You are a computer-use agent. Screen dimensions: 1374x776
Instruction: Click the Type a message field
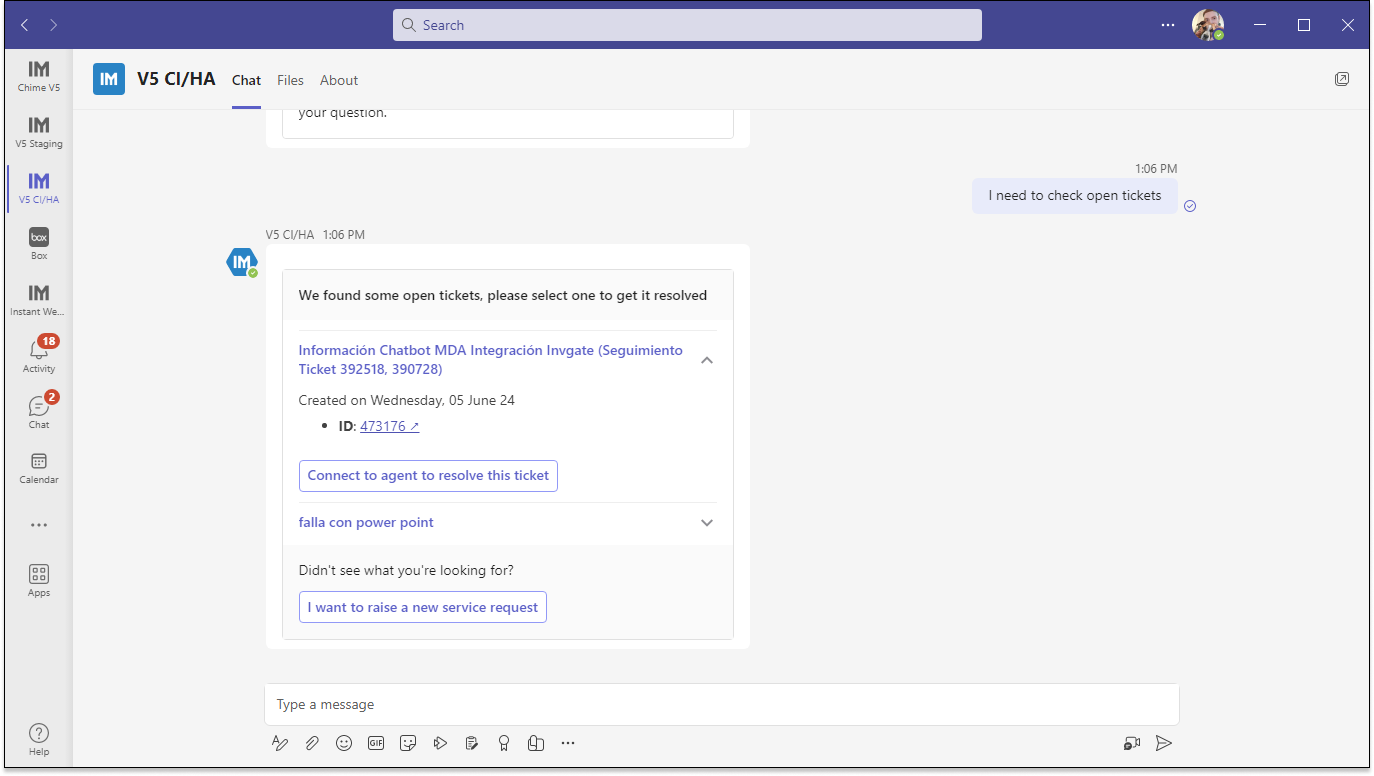coord(722,704)
